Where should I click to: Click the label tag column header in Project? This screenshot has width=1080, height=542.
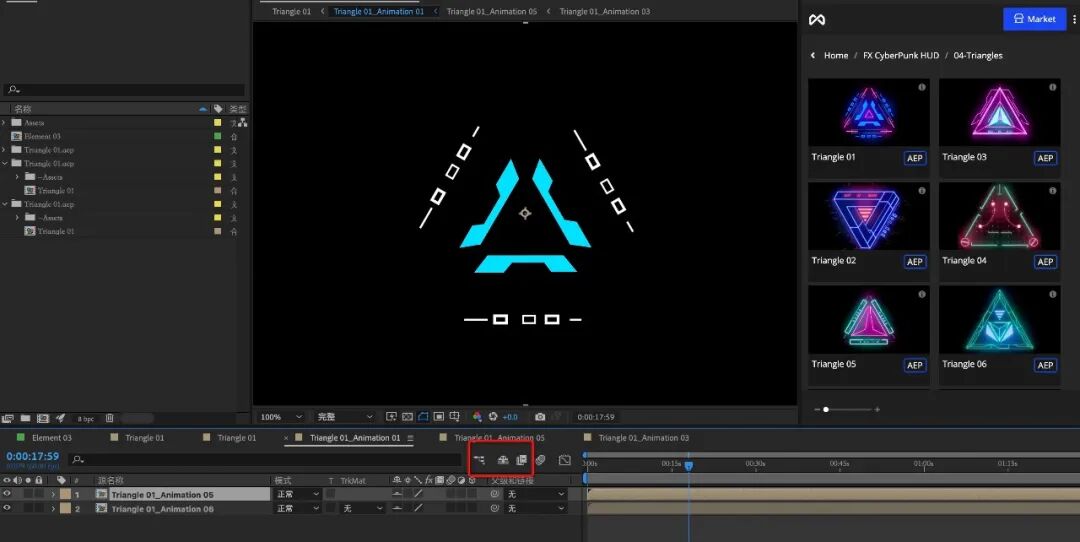tap(218, 109)
